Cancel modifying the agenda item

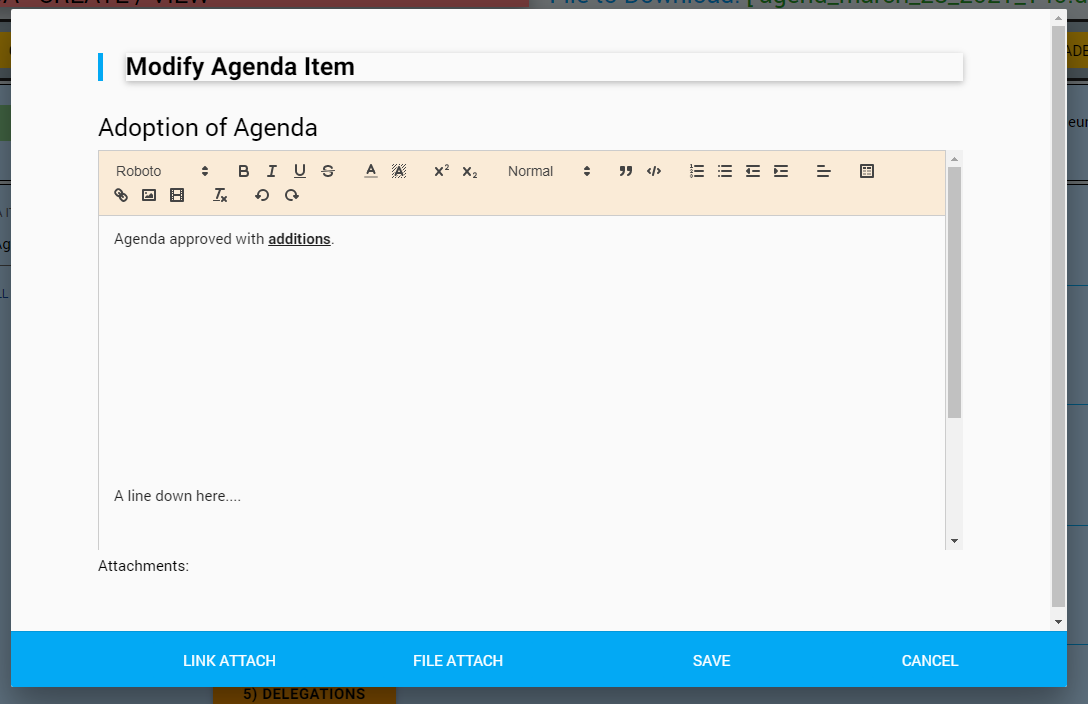tap(930, 661)
